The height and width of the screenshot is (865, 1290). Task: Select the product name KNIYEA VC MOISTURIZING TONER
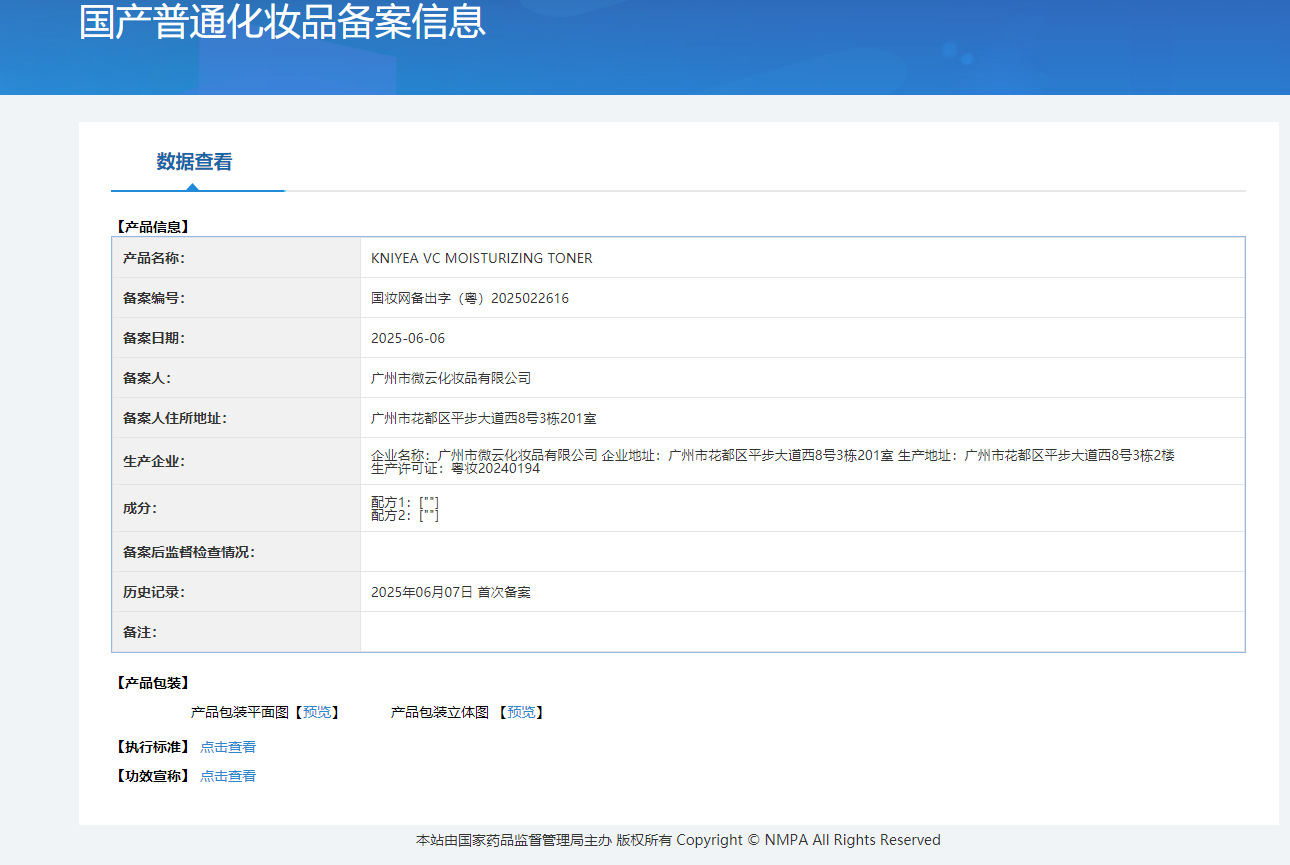tap(481, 257)
